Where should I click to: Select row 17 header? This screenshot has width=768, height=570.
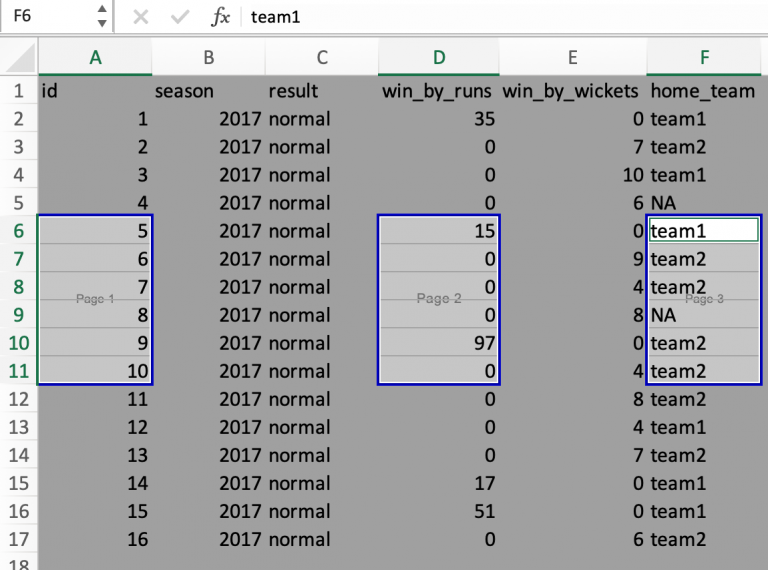[19, 539]
